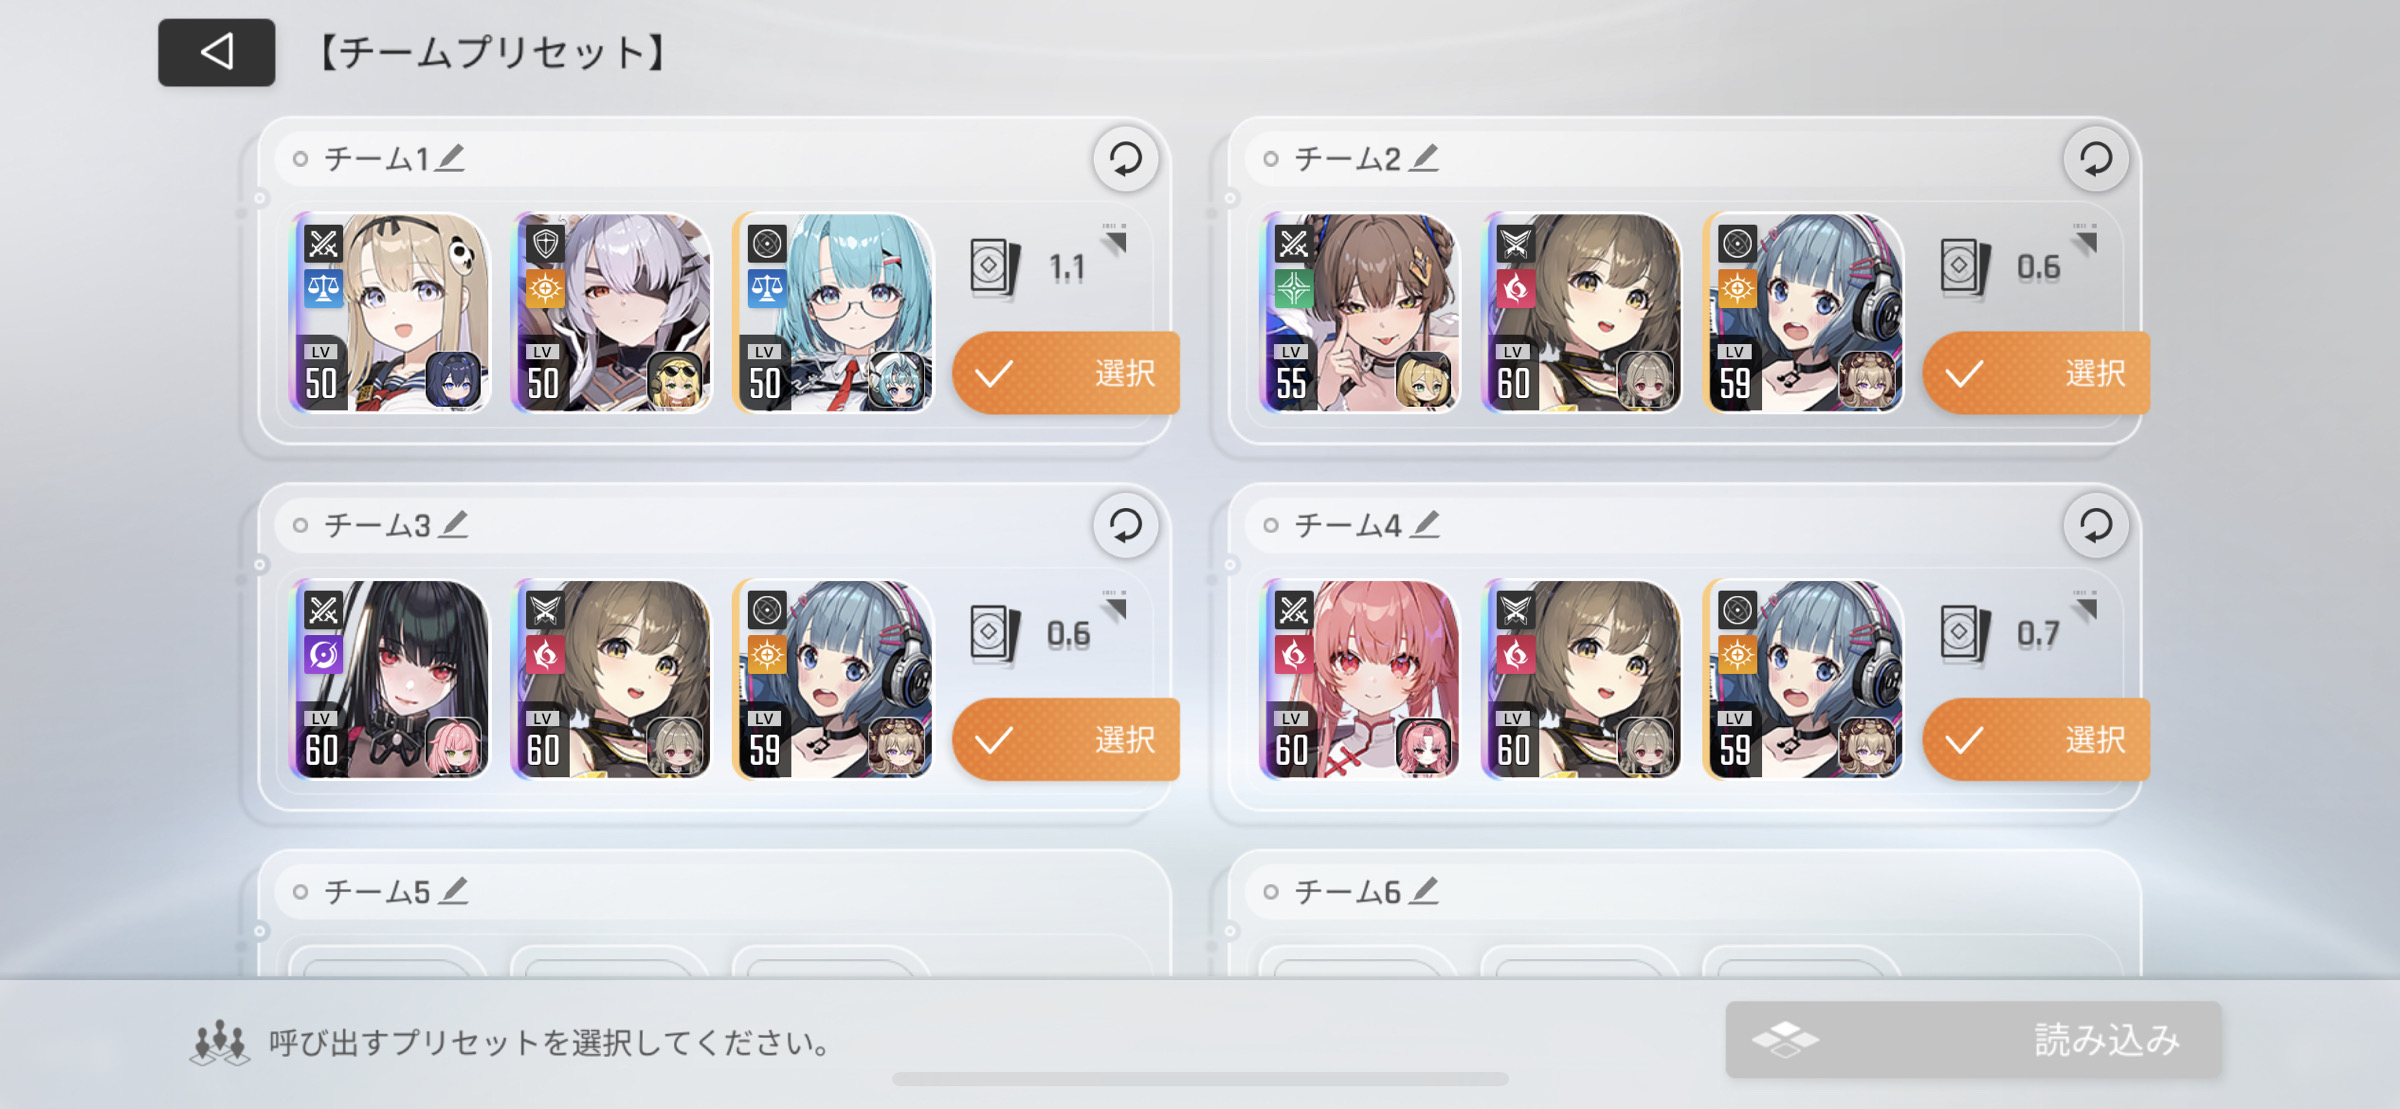Click the 読み込み load button
Image resolution: width=2400 pixels, height=1109 pixels.
tap(1973, 1040)
